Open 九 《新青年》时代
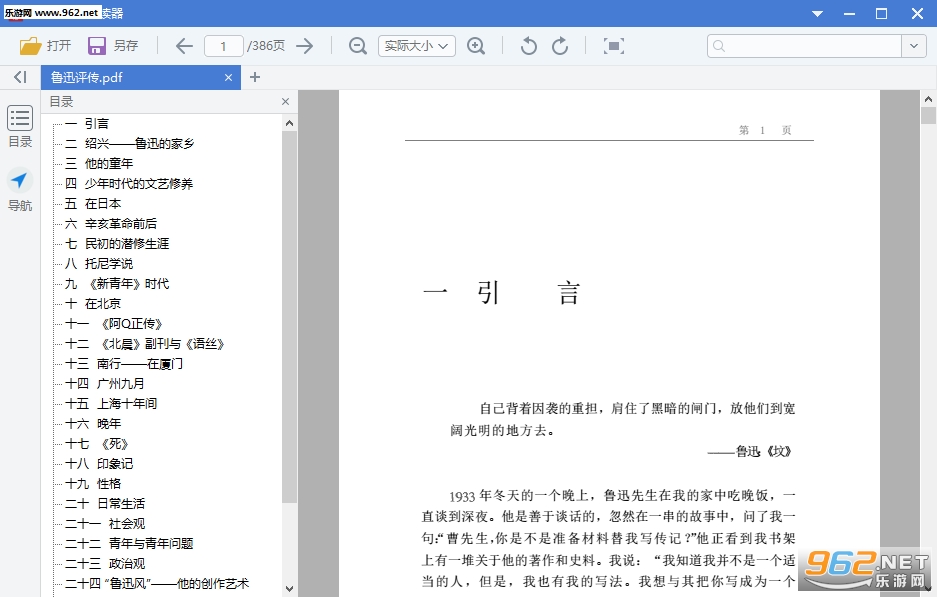 (117, 284)
